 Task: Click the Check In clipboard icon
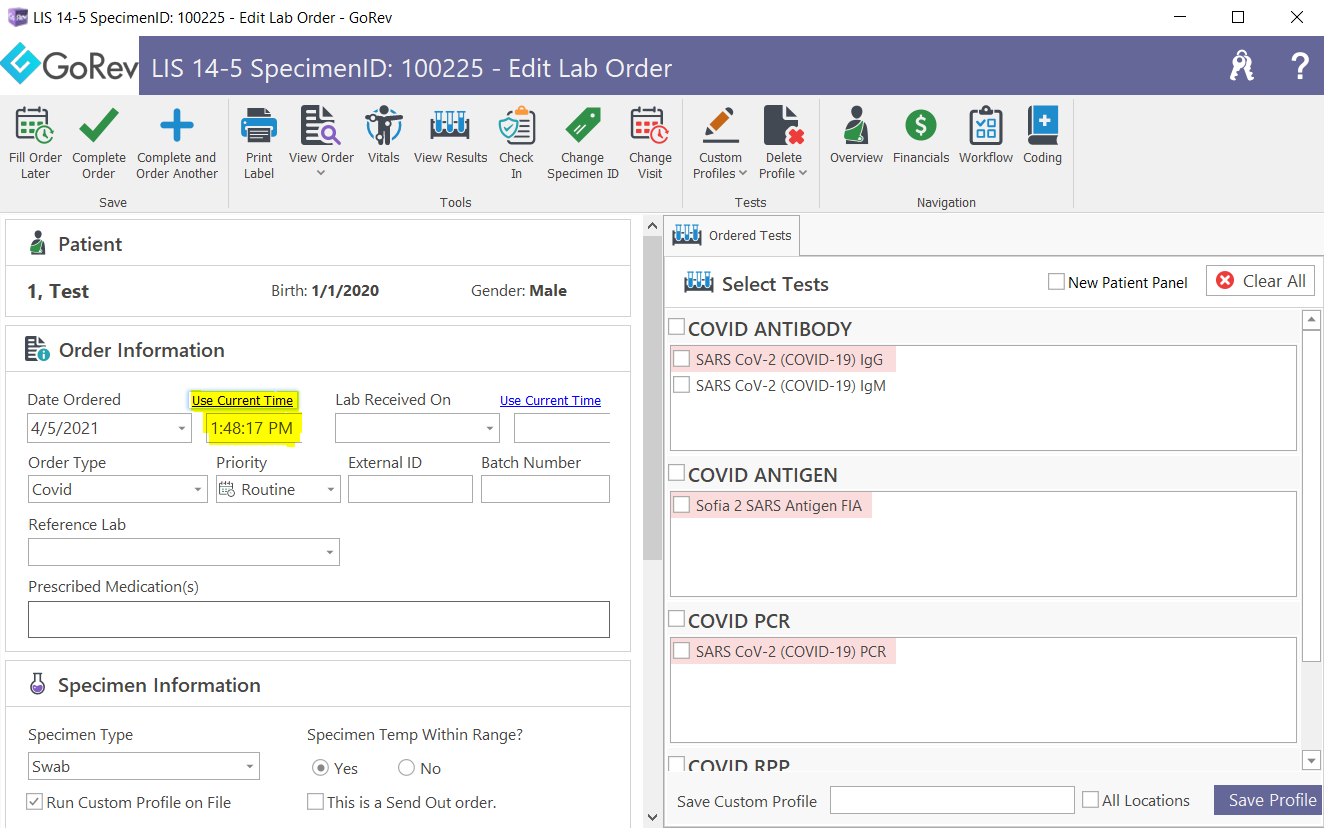click(517, 126)
